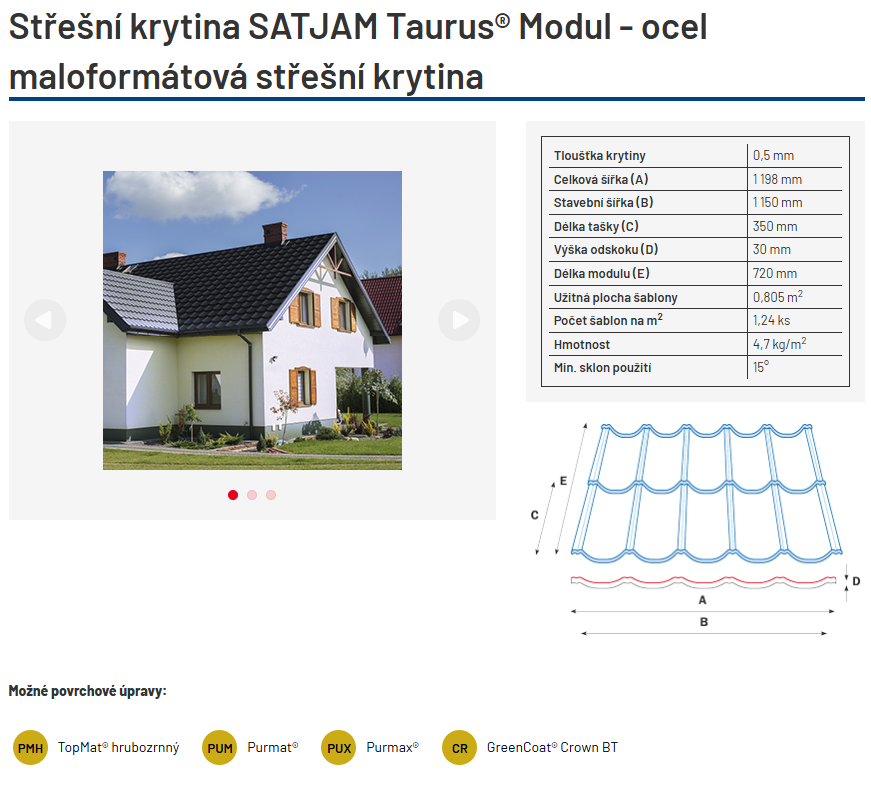Select the Purmax finish label
This screenshot has width=871, height=789.
click(392, 747)
